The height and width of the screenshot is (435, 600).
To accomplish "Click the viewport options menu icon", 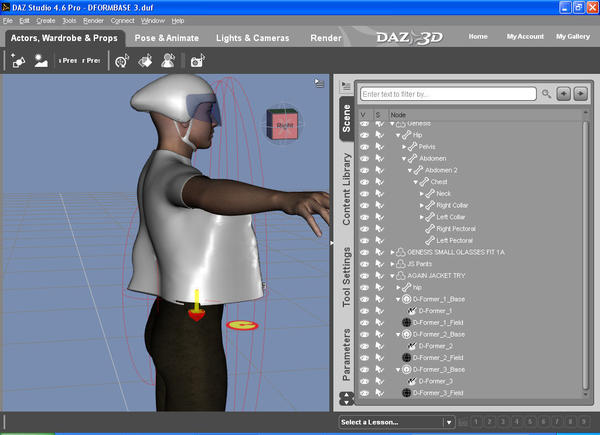I will [x=319, y=83].
